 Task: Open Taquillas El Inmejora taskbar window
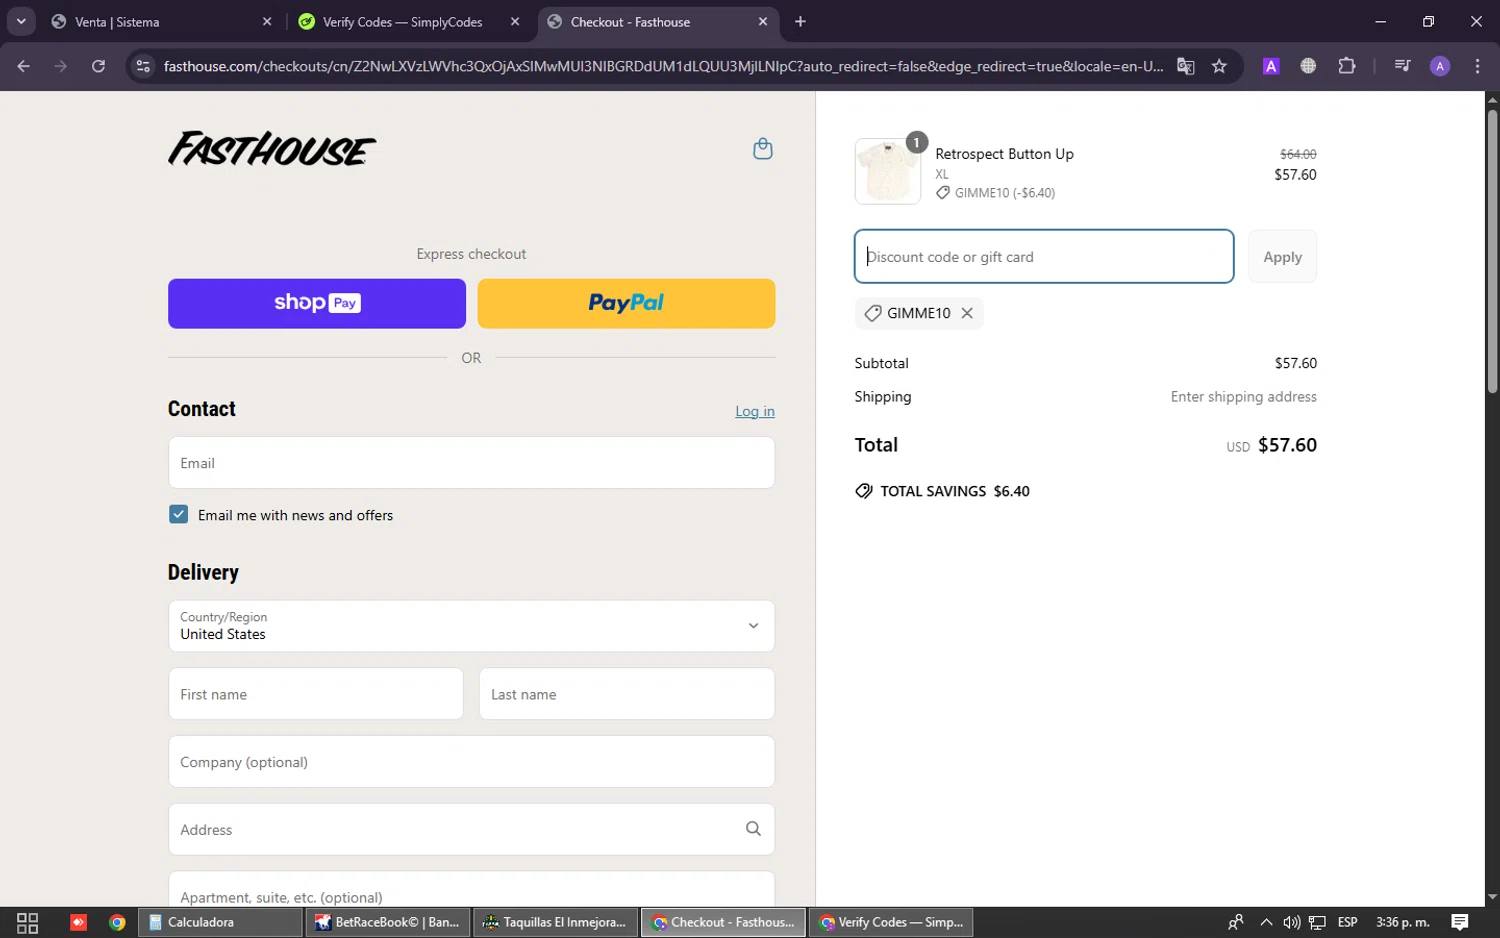pyautogui.click(x=555, y=922)
